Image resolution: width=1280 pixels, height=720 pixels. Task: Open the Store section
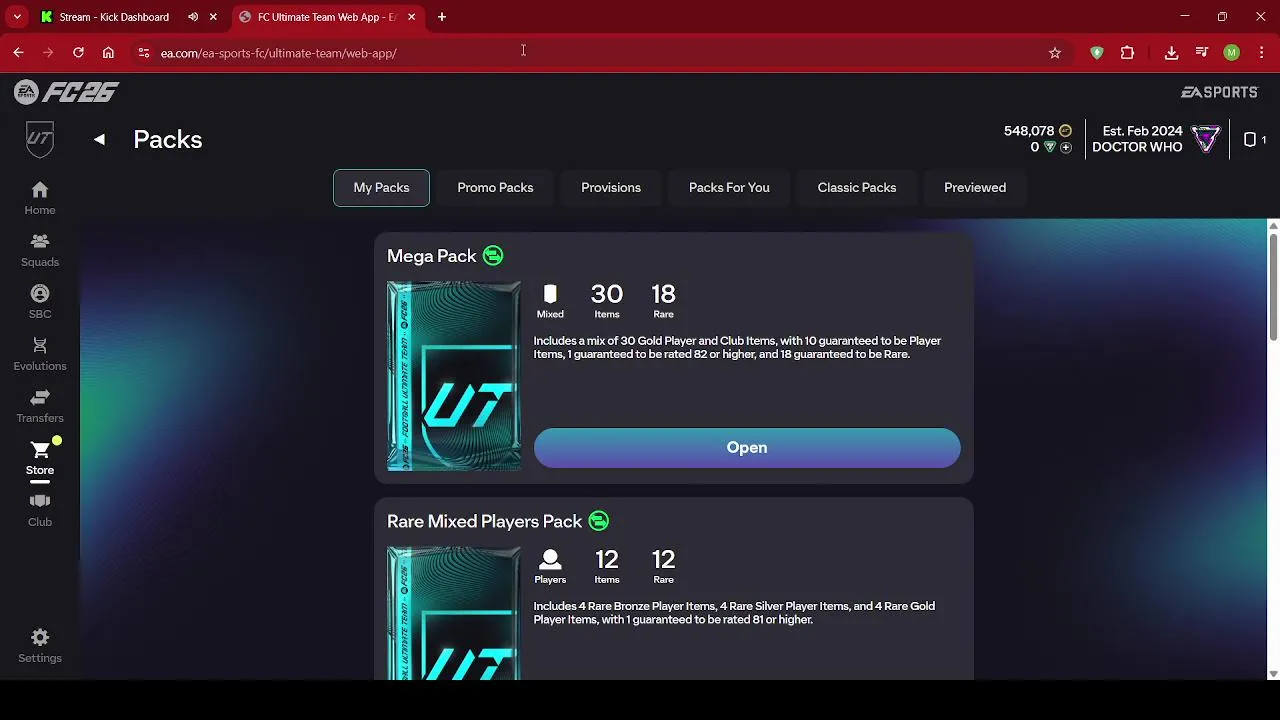pos(40,458)
